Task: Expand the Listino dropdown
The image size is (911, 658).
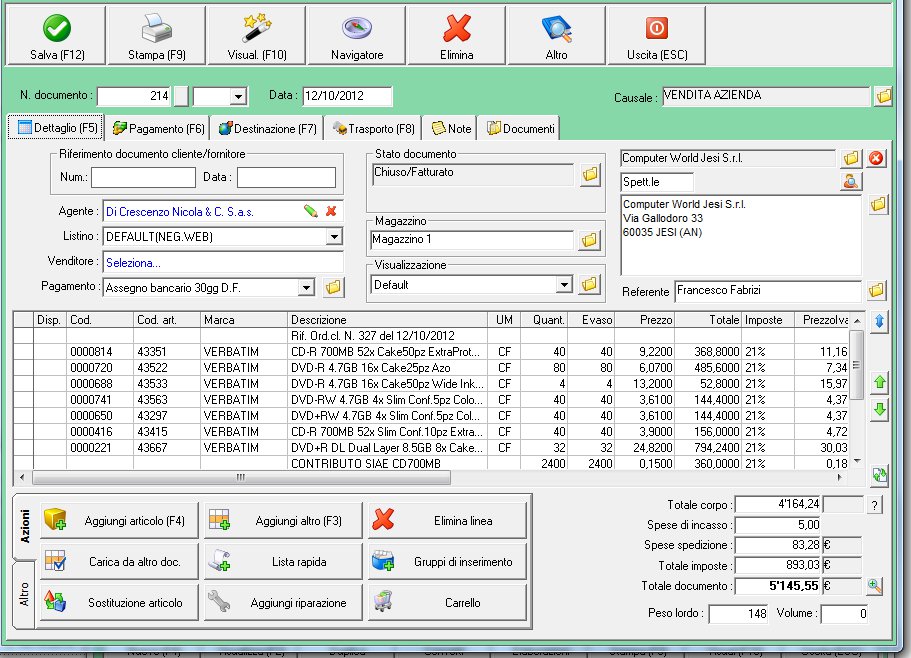Action: [334, 237]
